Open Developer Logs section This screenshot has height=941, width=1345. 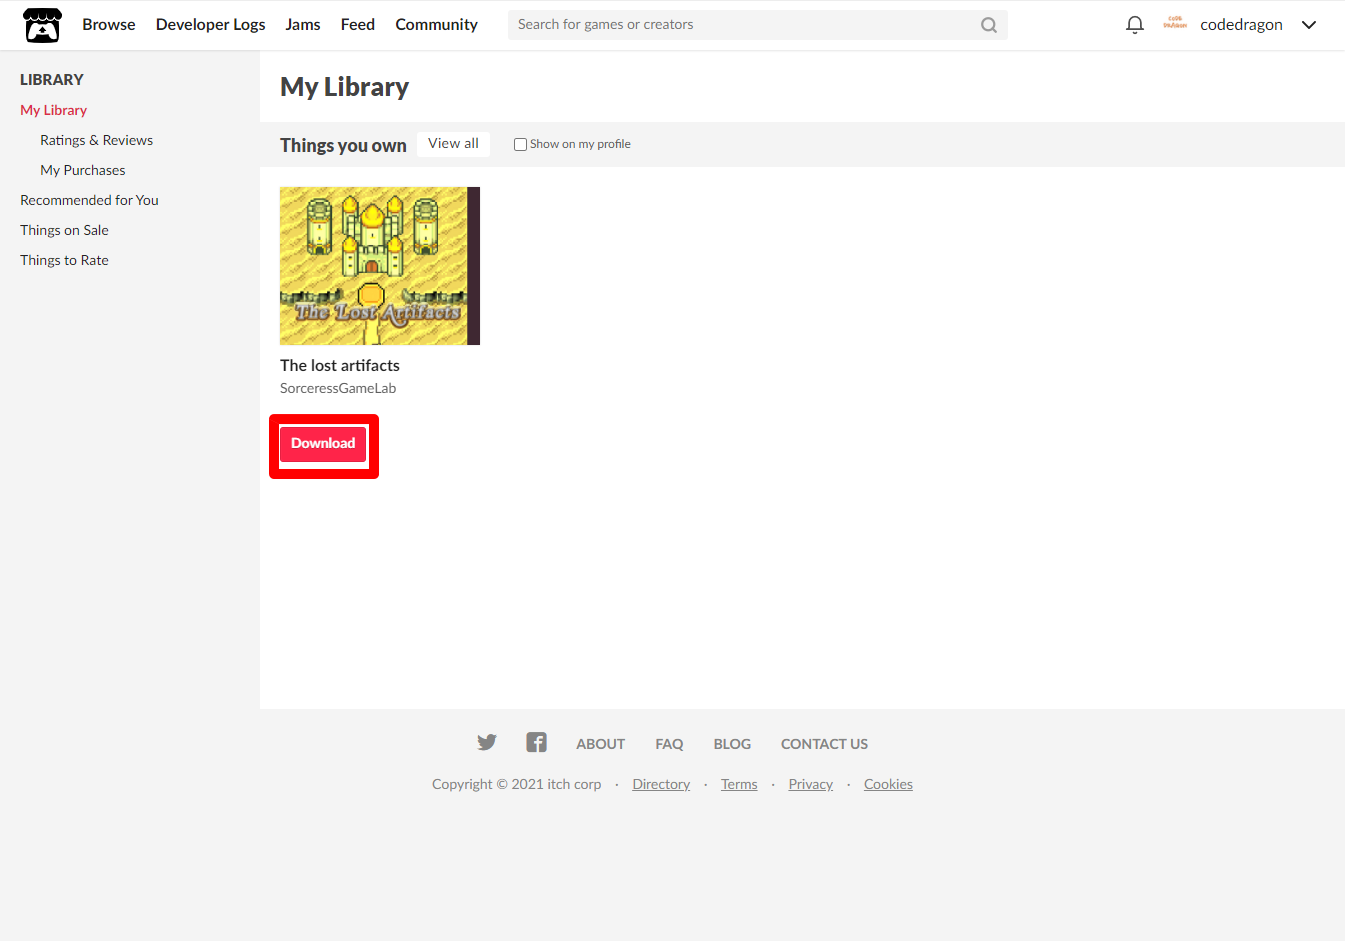click(211, 24)
